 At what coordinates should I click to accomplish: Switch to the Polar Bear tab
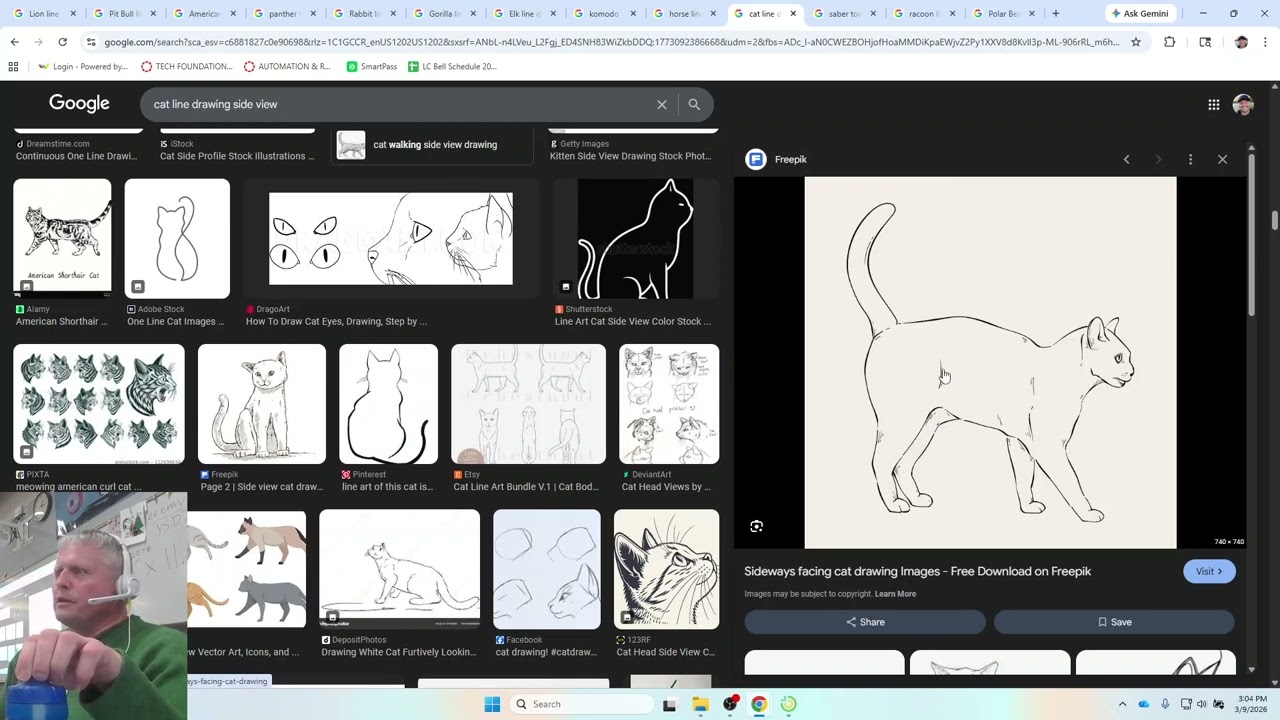(1004, 14)
